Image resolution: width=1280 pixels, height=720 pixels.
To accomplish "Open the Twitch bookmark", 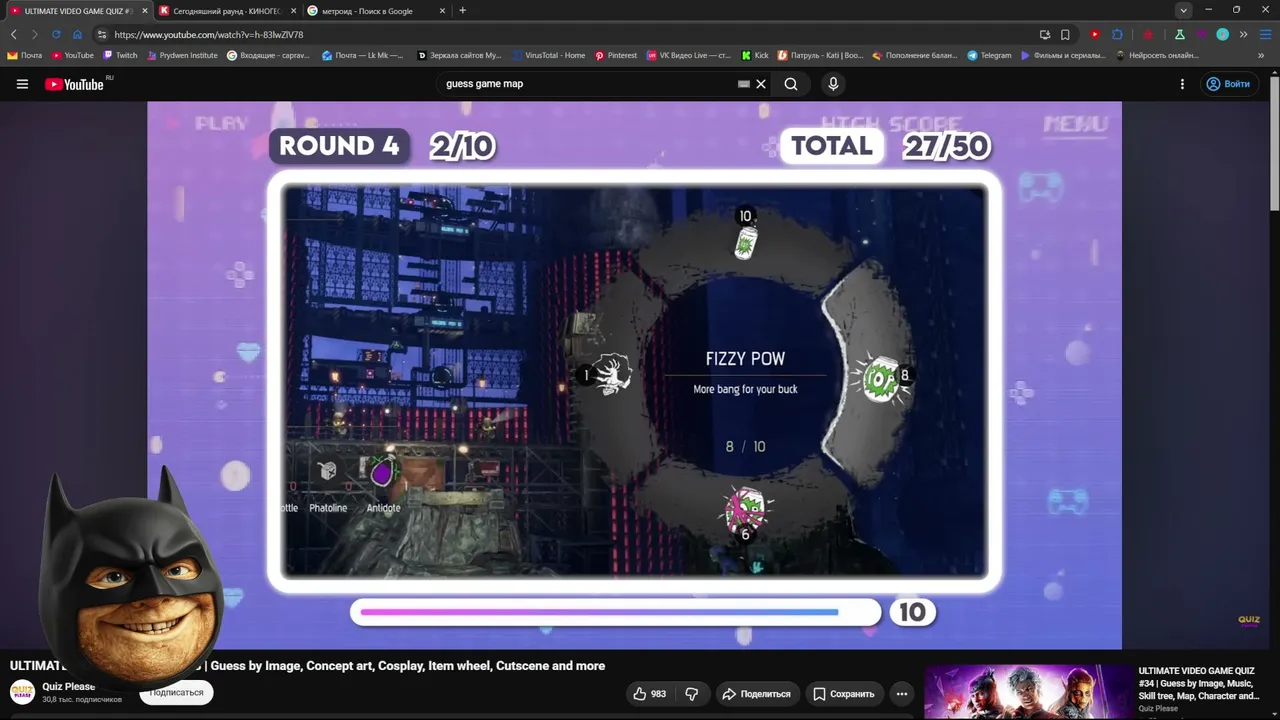I will coord(120,55).
